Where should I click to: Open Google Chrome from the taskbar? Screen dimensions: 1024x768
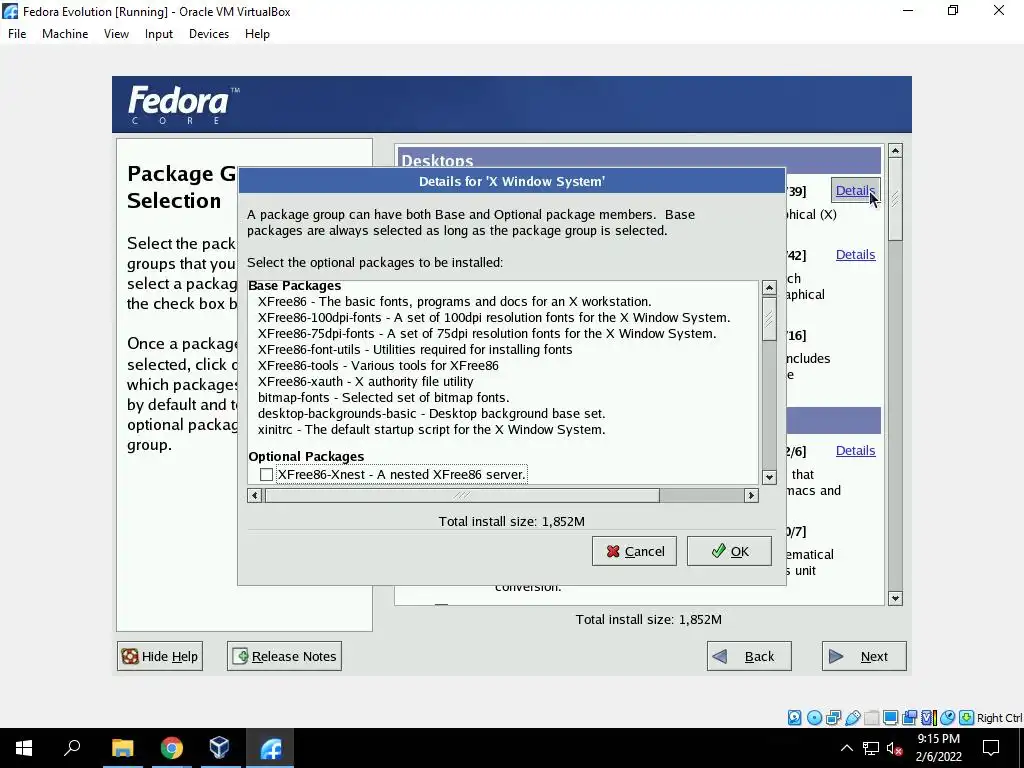click(171, 748)
